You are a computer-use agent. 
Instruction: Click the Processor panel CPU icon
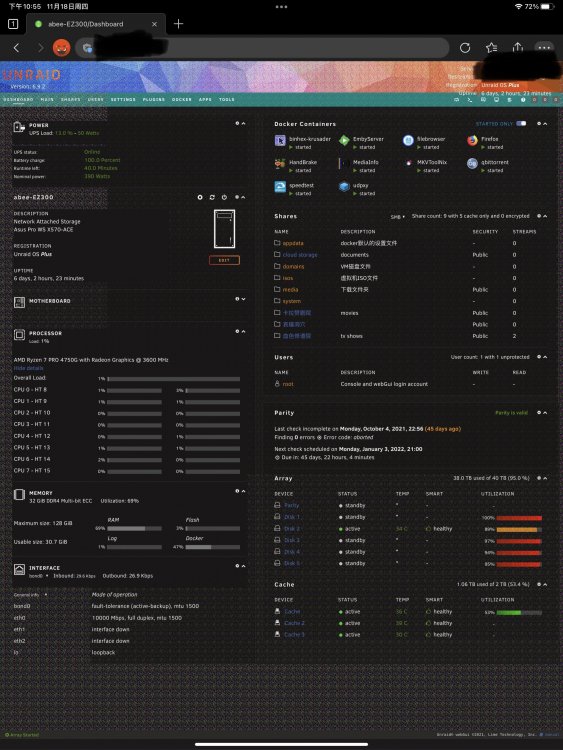(19, 335)
